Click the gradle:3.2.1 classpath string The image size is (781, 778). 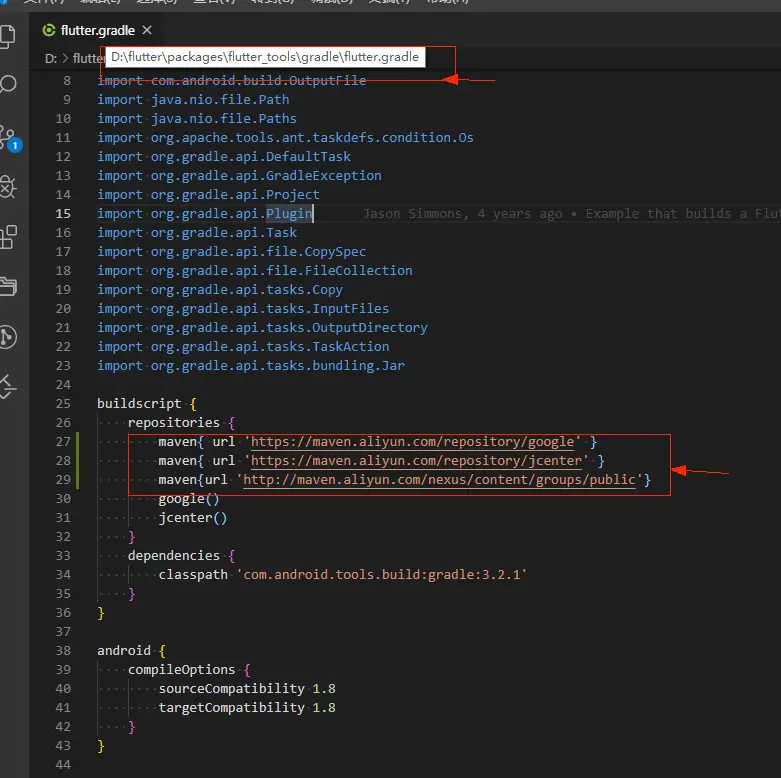coord(381,574)
